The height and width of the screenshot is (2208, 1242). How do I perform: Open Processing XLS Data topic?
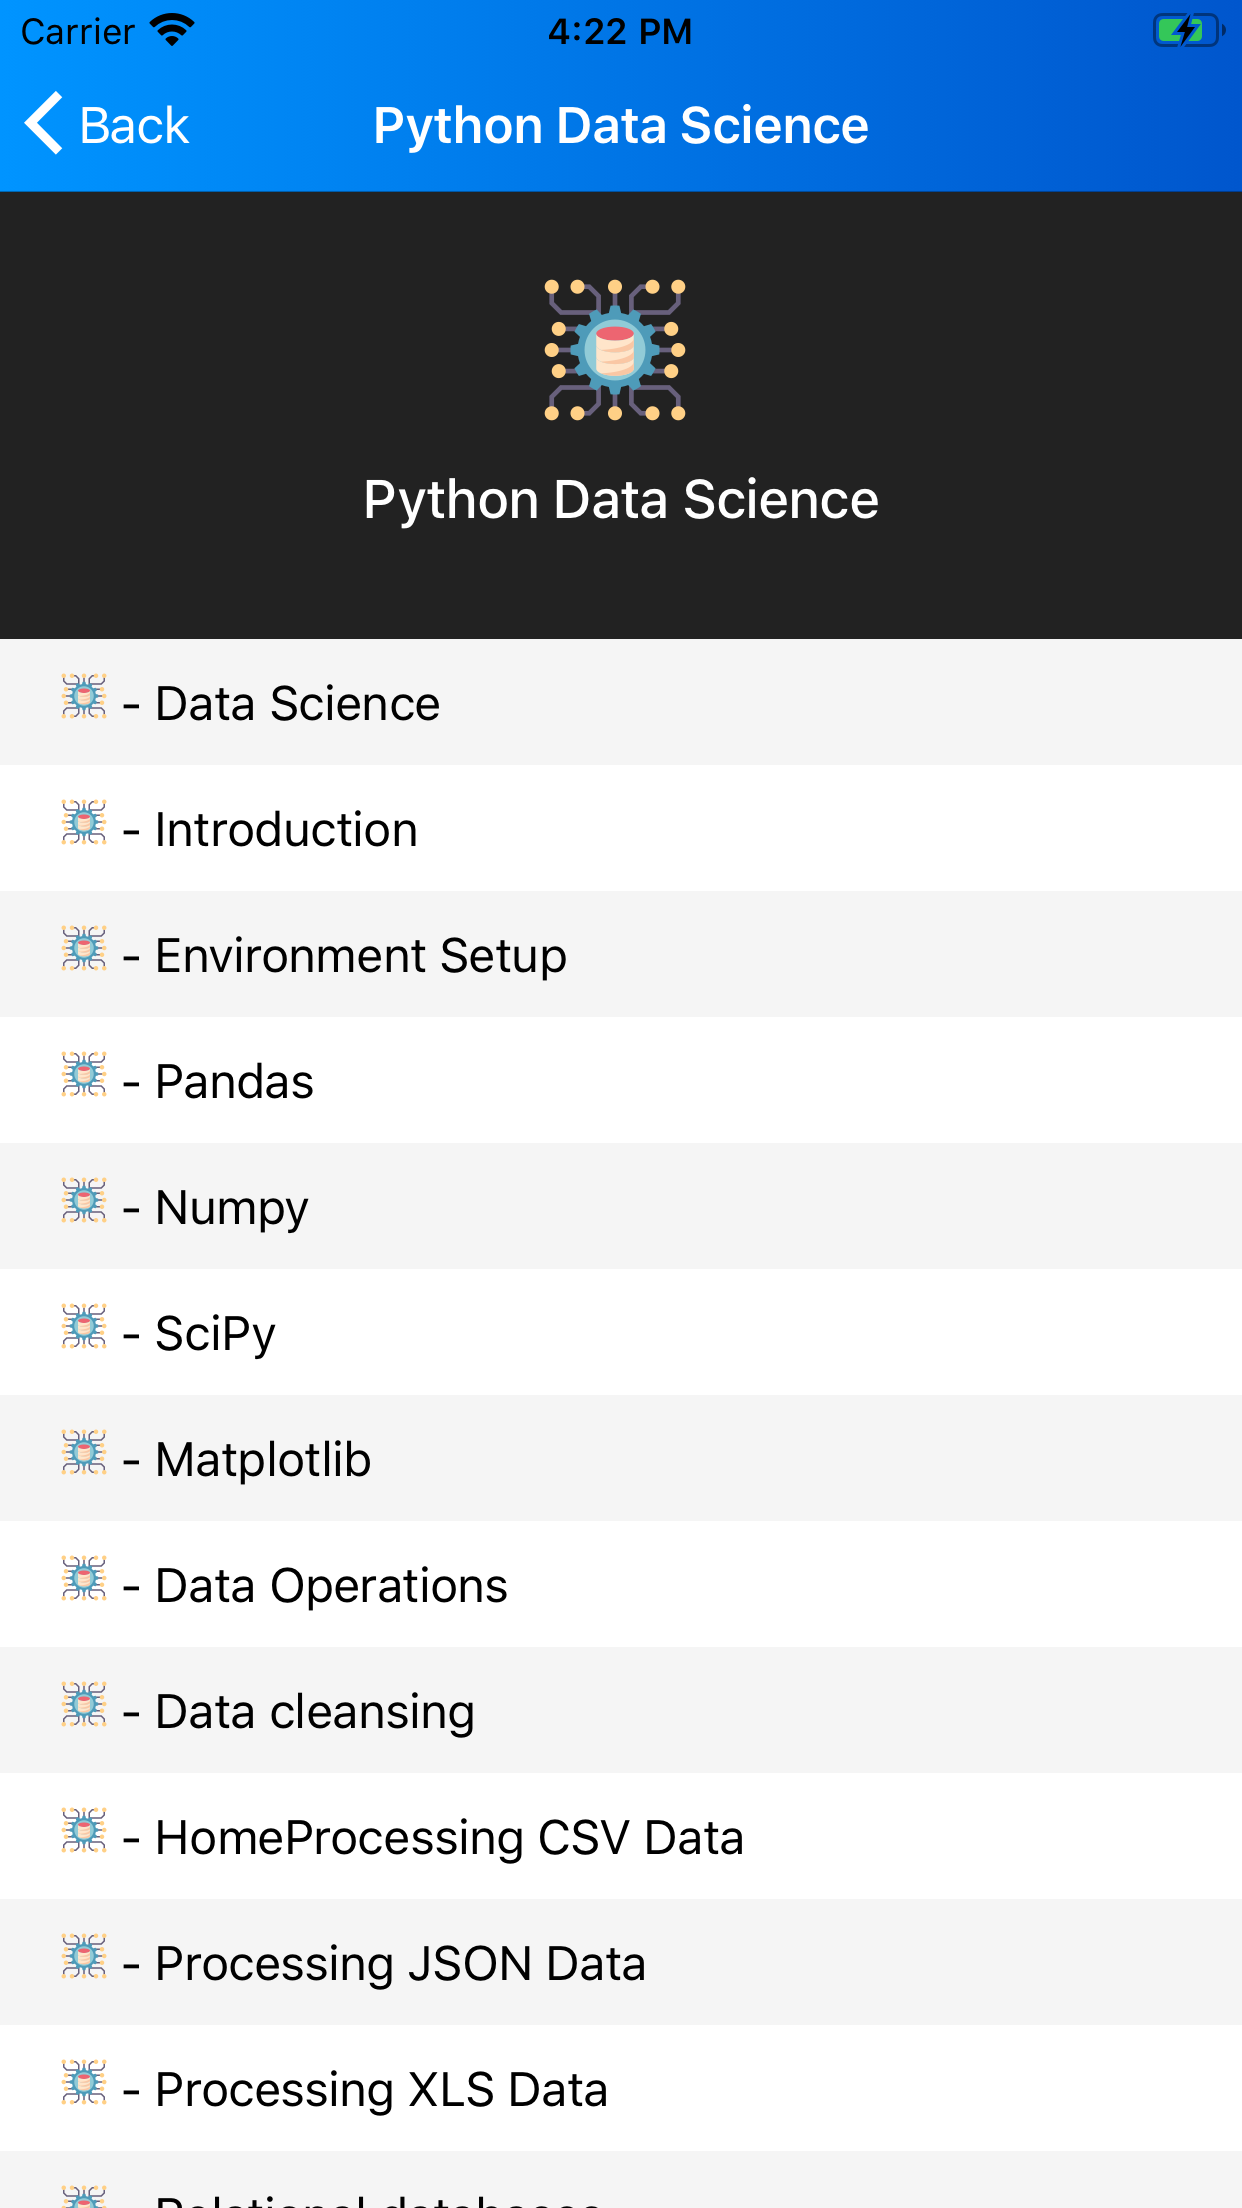381,2090
